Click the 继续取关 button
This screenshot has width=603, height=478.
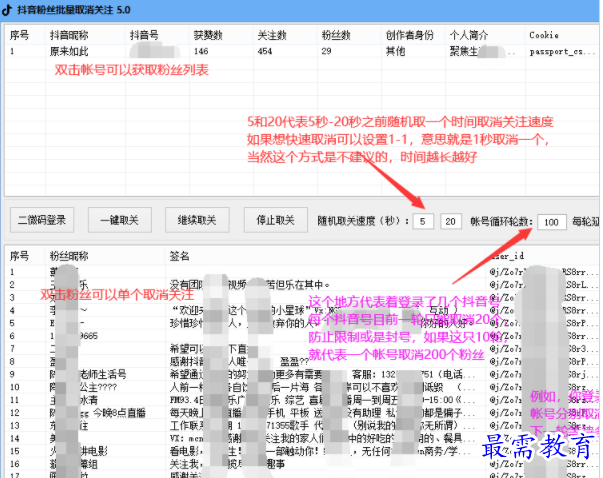tap(197, 220)
